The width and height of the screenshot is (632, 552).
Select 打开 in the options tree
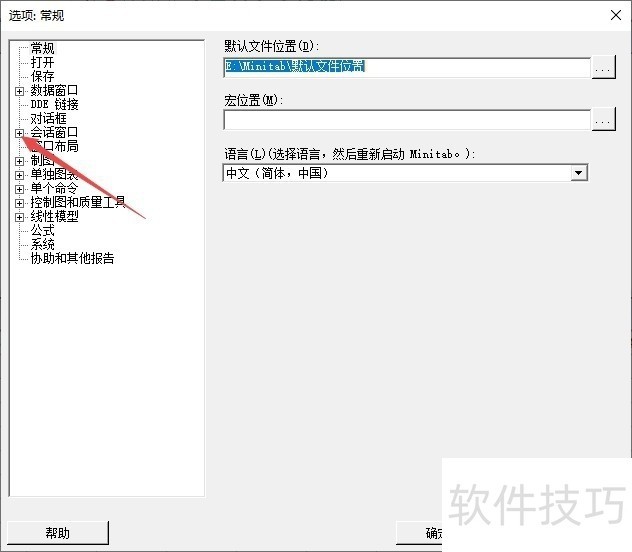pyautogui.click(x=42, y=62)
